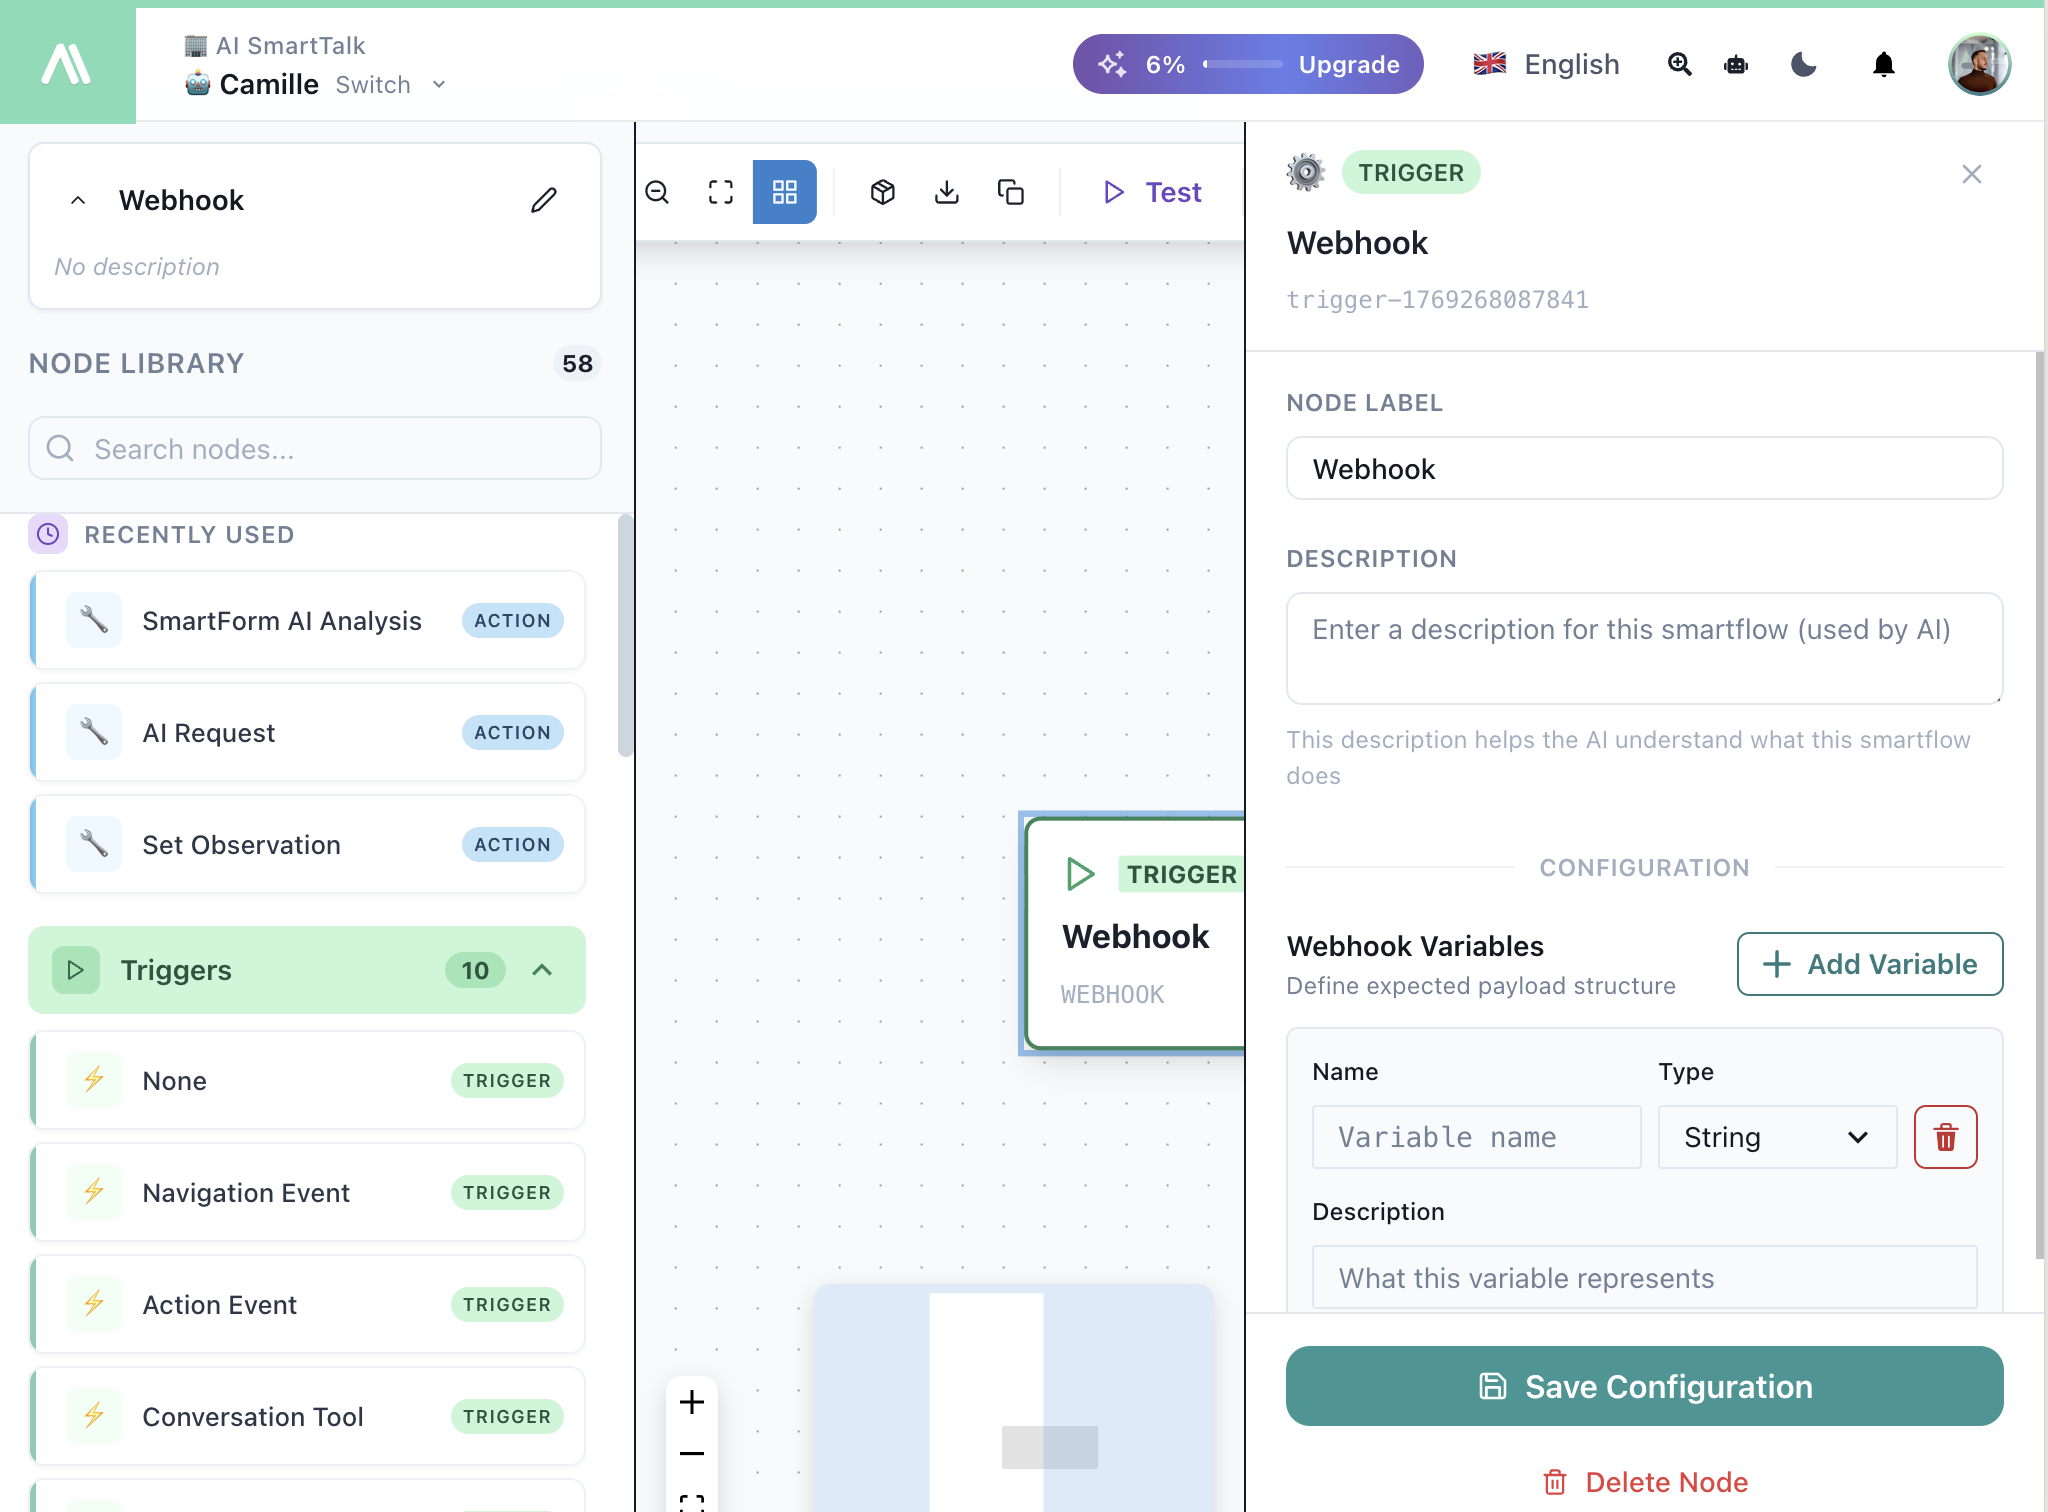Viewport: 2048px width, 1512px height.
Task: Click the package export icon in canvas toolbar
Action: pos(883,192)
